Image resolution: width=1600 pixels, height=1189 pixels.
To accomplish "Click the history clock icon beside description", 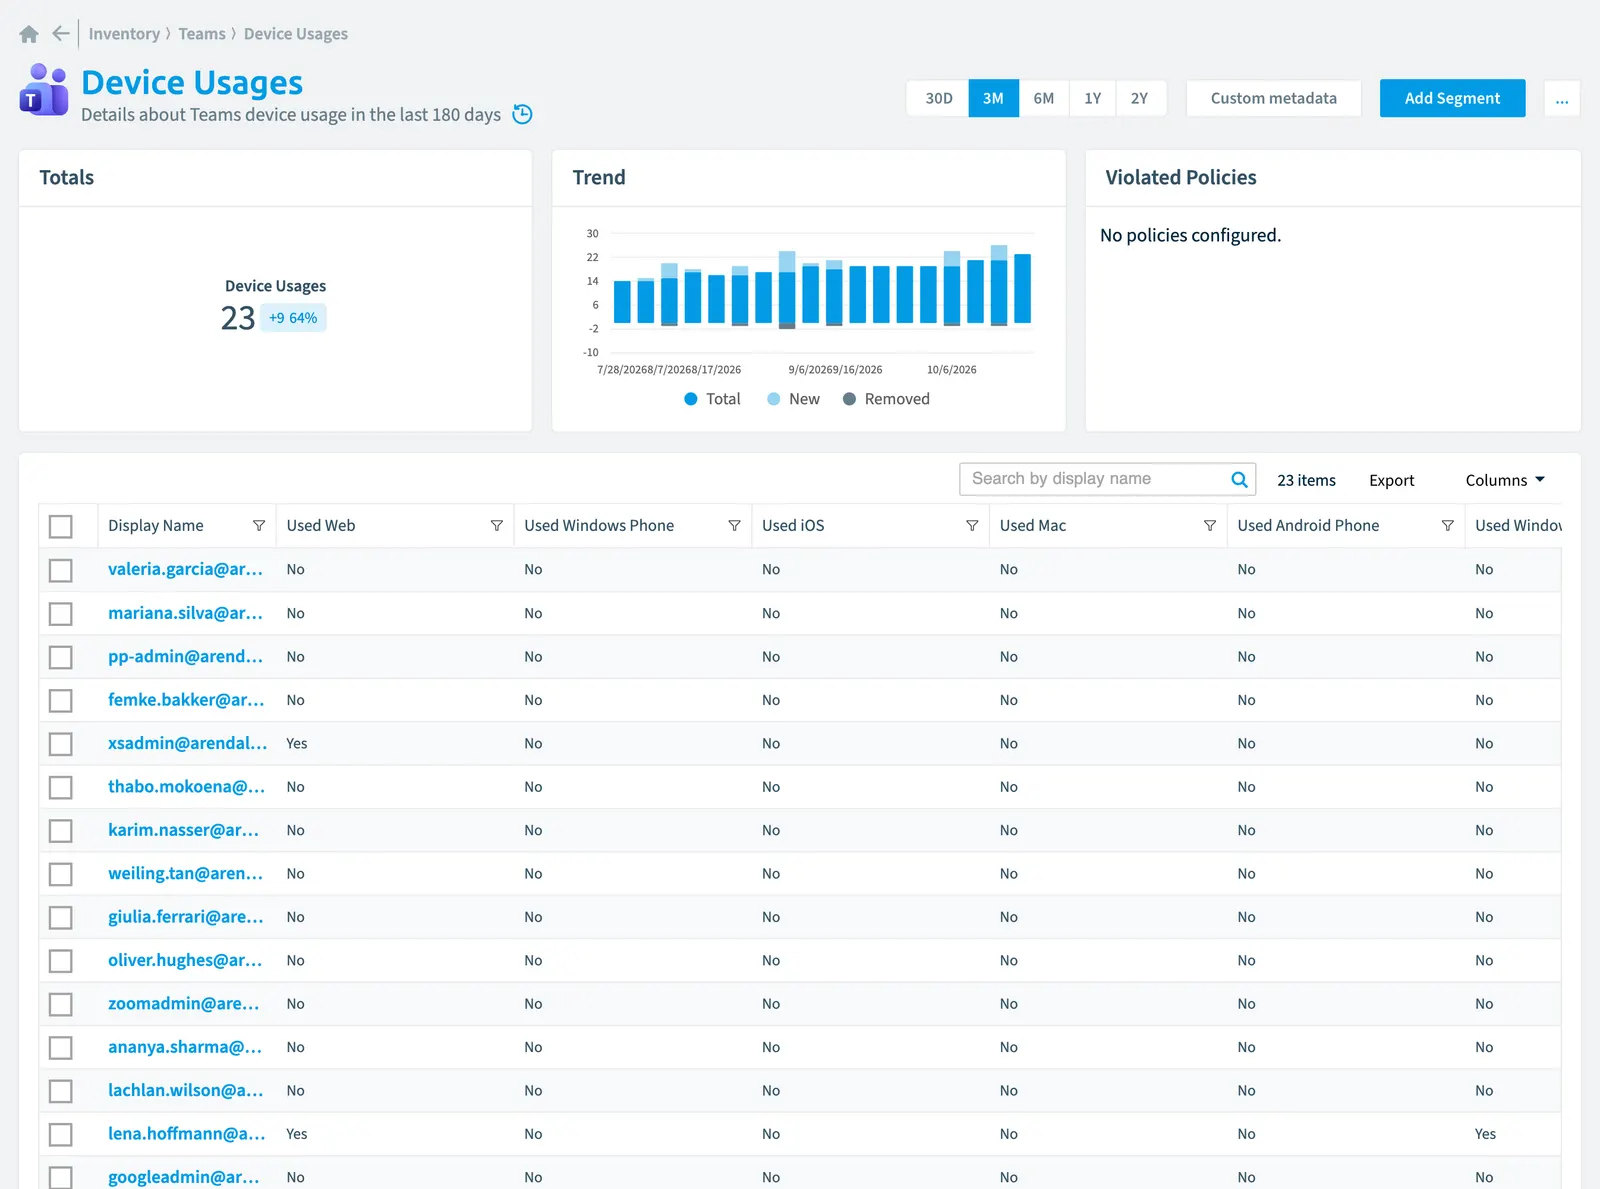I will coord(522,114).
